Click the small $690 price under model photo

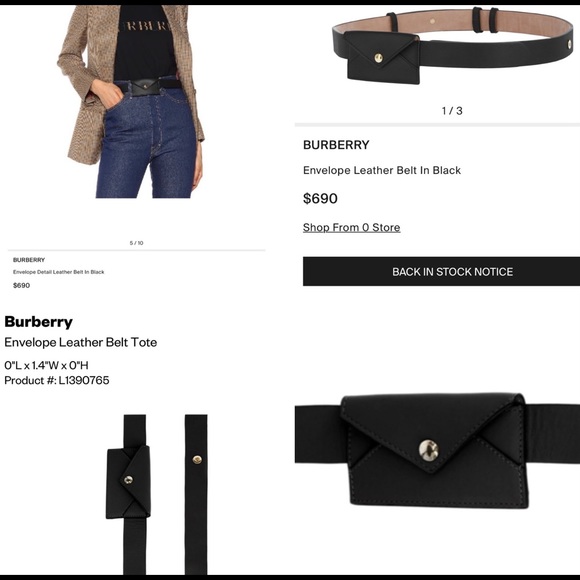pyautogui.click(x=21, y=285)
